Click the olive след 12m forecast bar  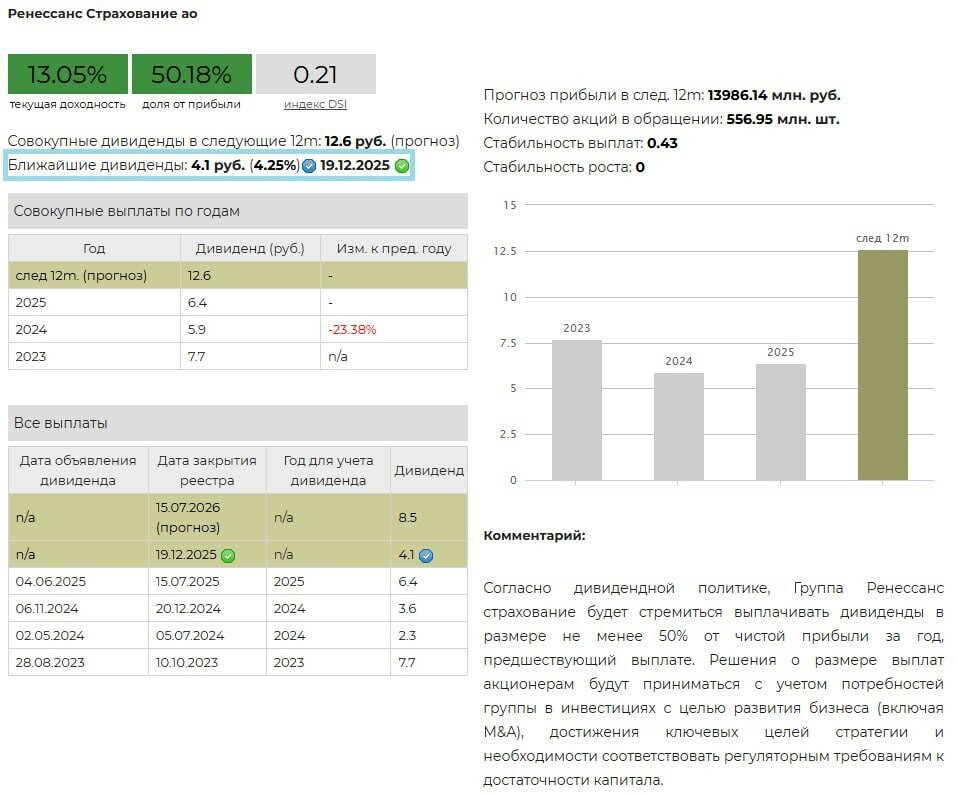click(x=882, y=365)
